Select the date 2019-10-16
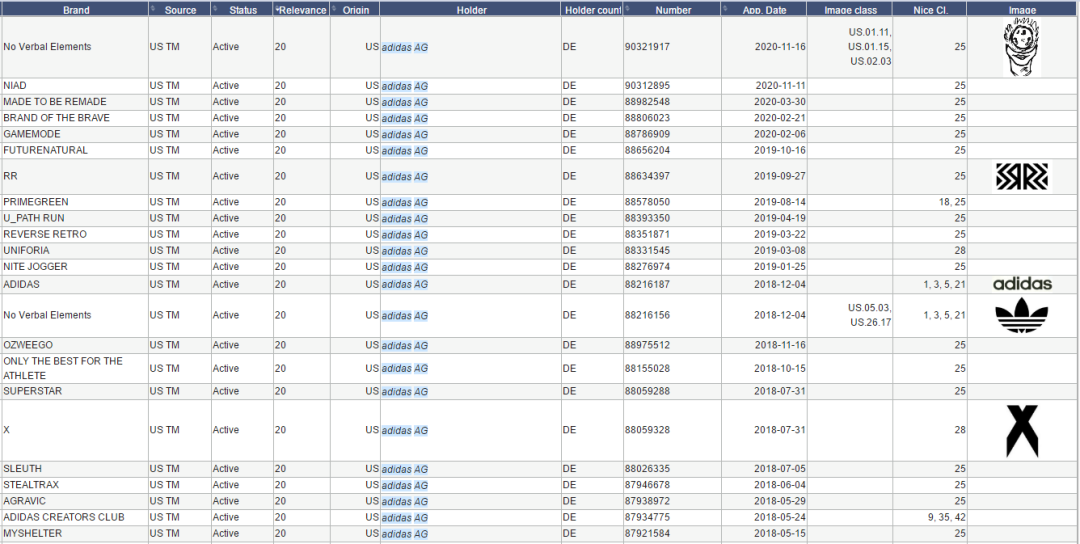The height and width of the screenshot is (544, 1080). click(x=780, y=150)
